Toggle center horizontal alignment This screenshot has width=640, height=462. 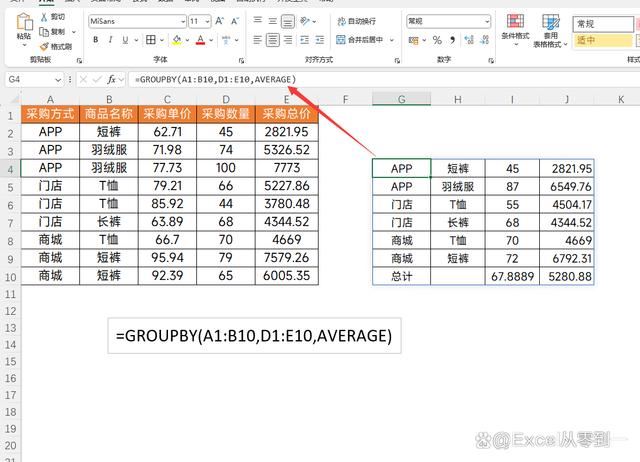[x=273, y=40]
